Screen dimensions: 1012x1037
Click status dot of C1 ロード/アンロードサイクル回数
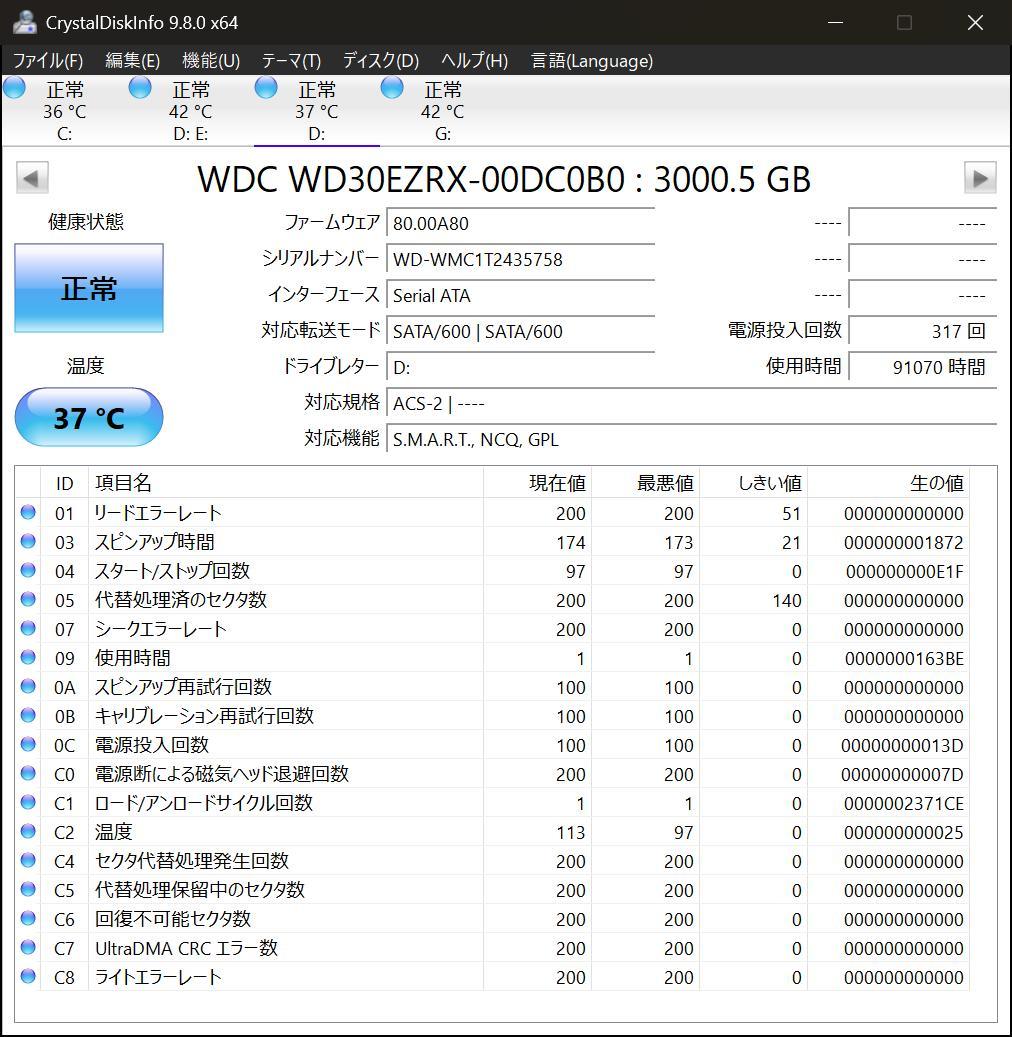(28, 802)
